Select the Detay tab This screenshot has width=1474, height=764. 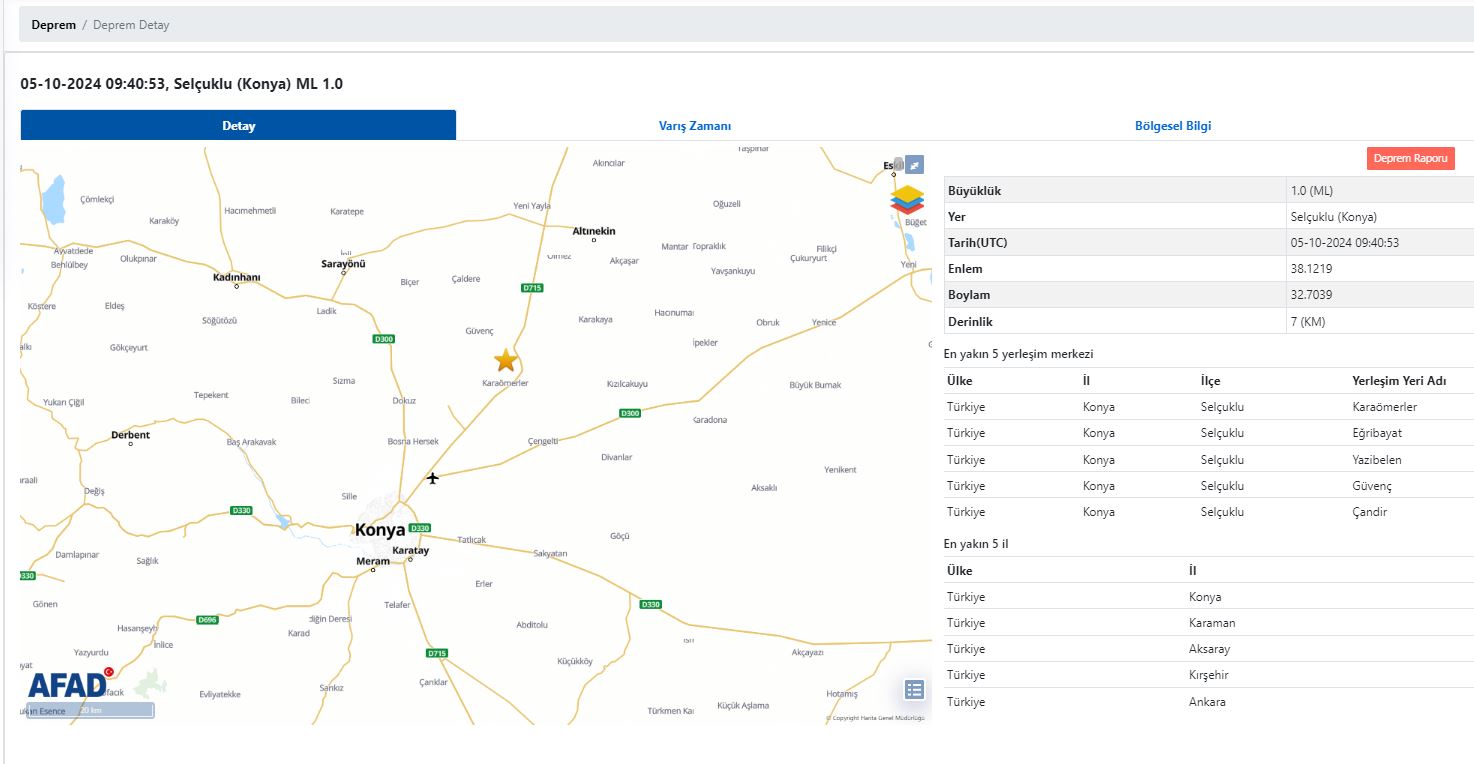tap(238, 125)
